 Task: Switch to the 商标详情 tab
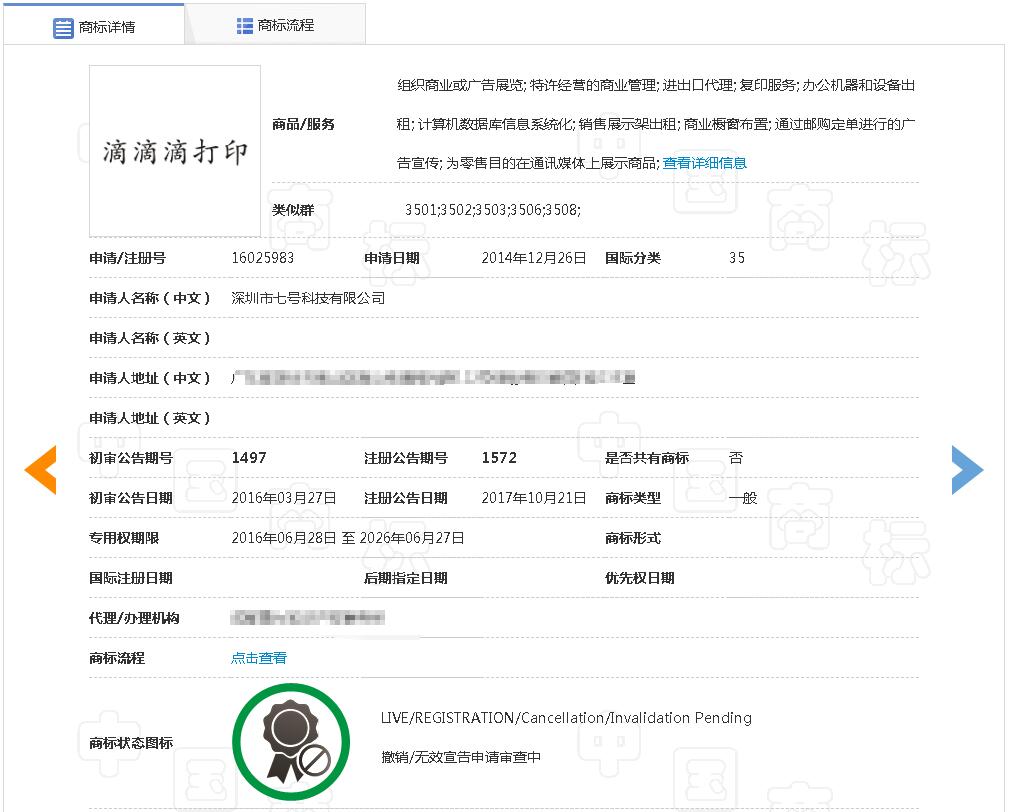(106, 27)
